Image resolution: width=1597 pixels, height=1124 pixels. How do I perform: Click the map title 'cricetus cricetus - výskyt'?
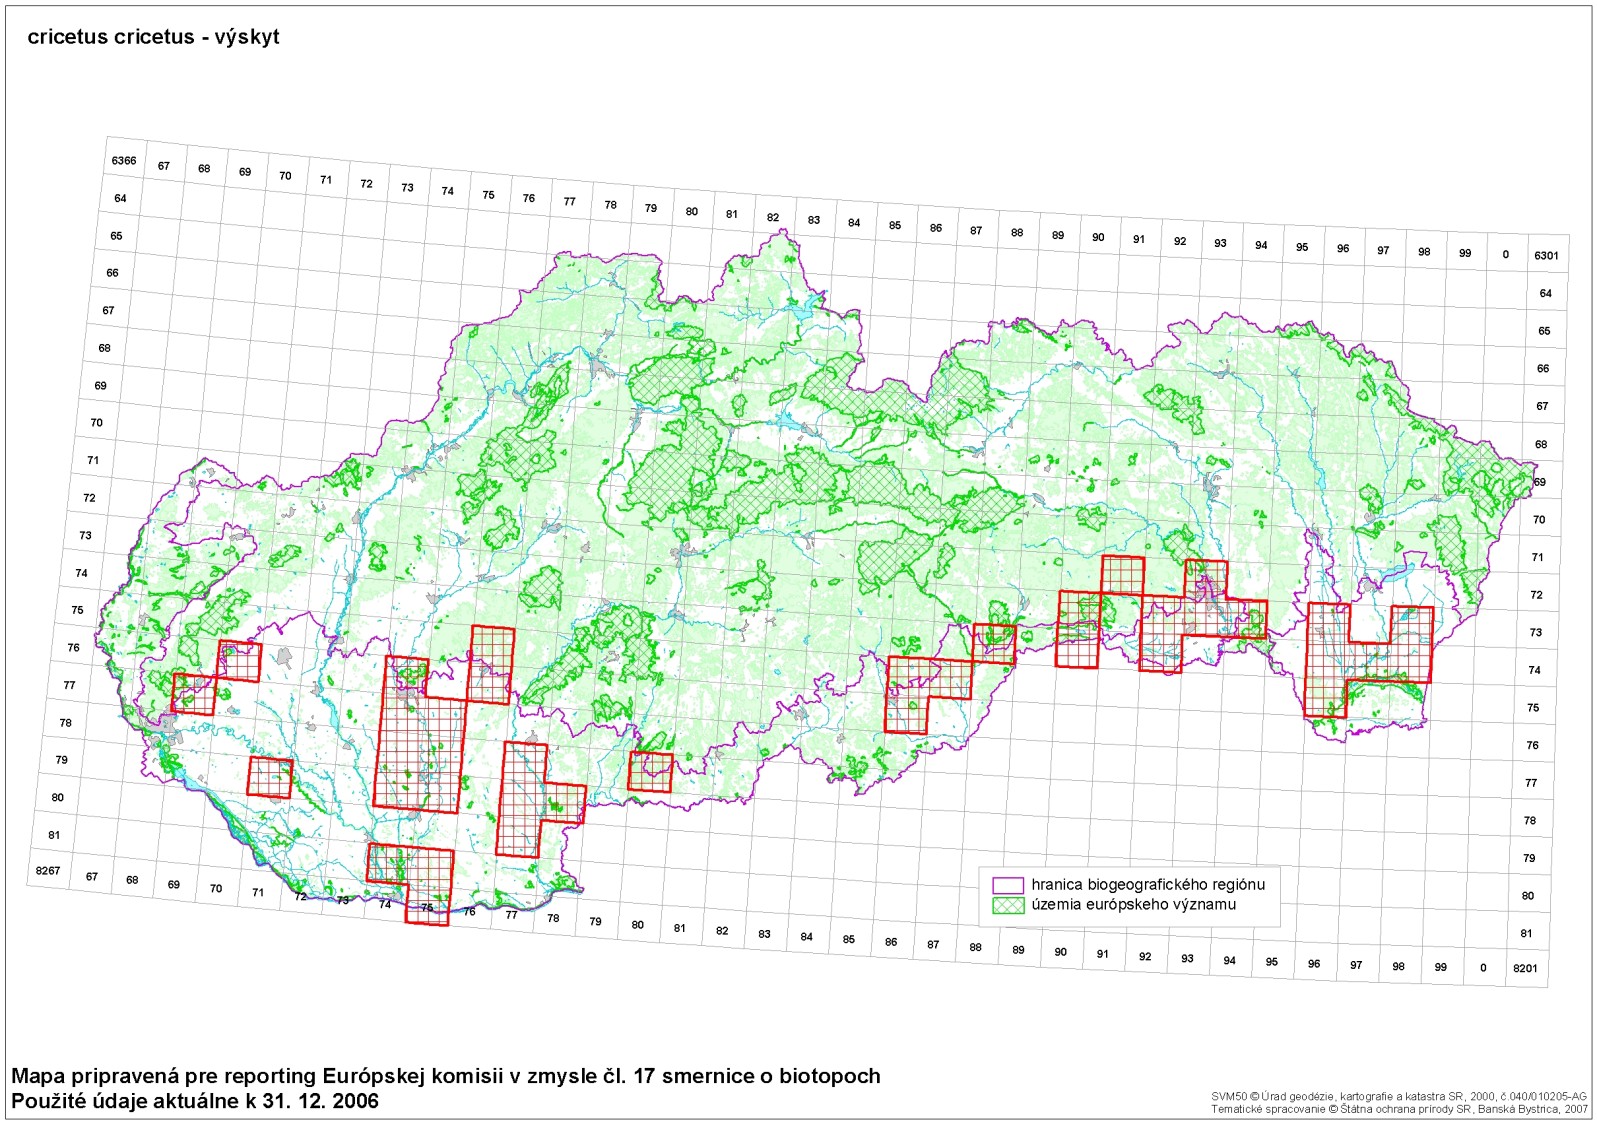point(153,37)
